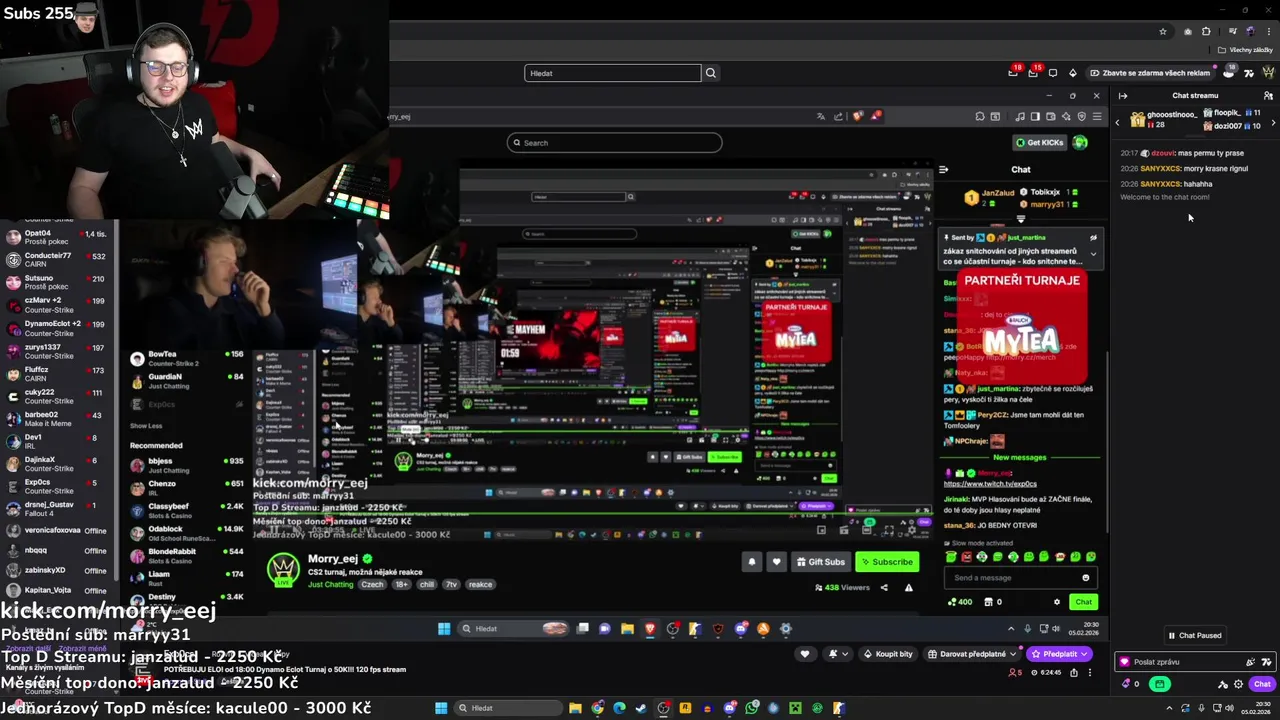Collapse the Chat streamu panel
Viewport: 1280px width, 720px height.
click(1123, 96)
